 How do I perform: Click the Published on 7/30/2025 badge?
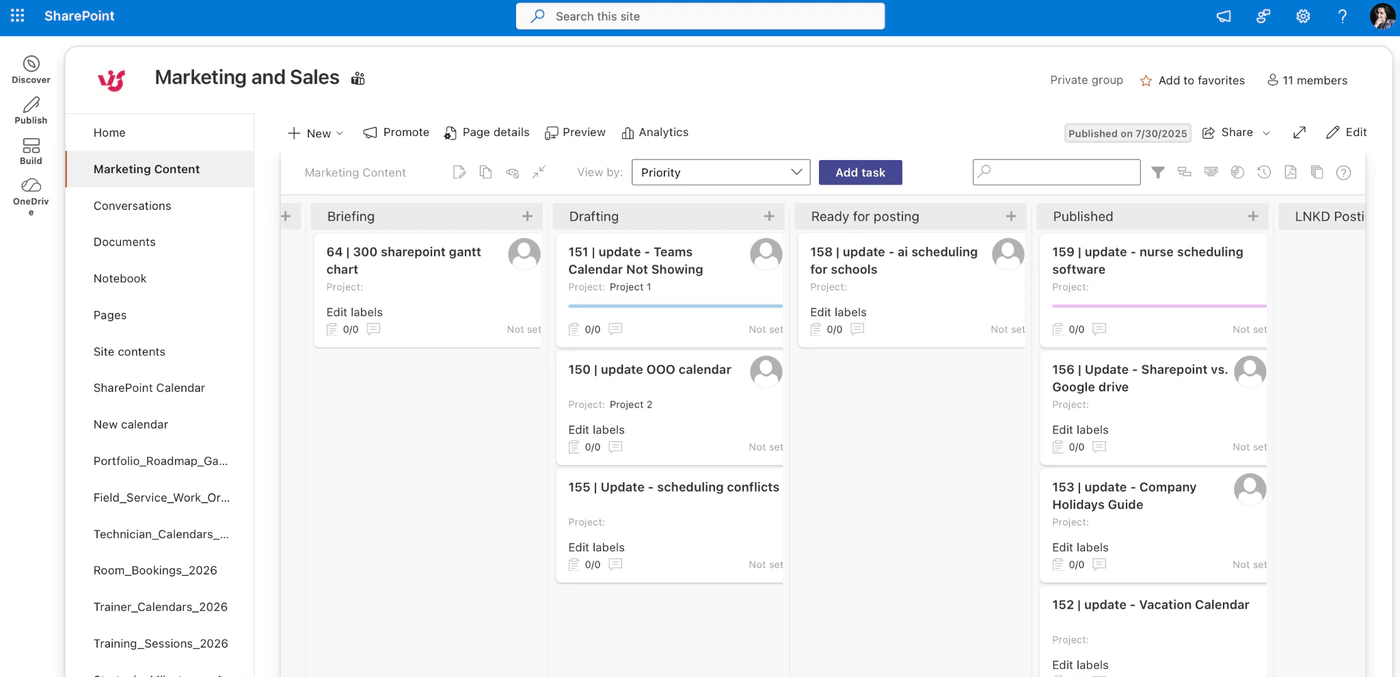point(1128,133)
